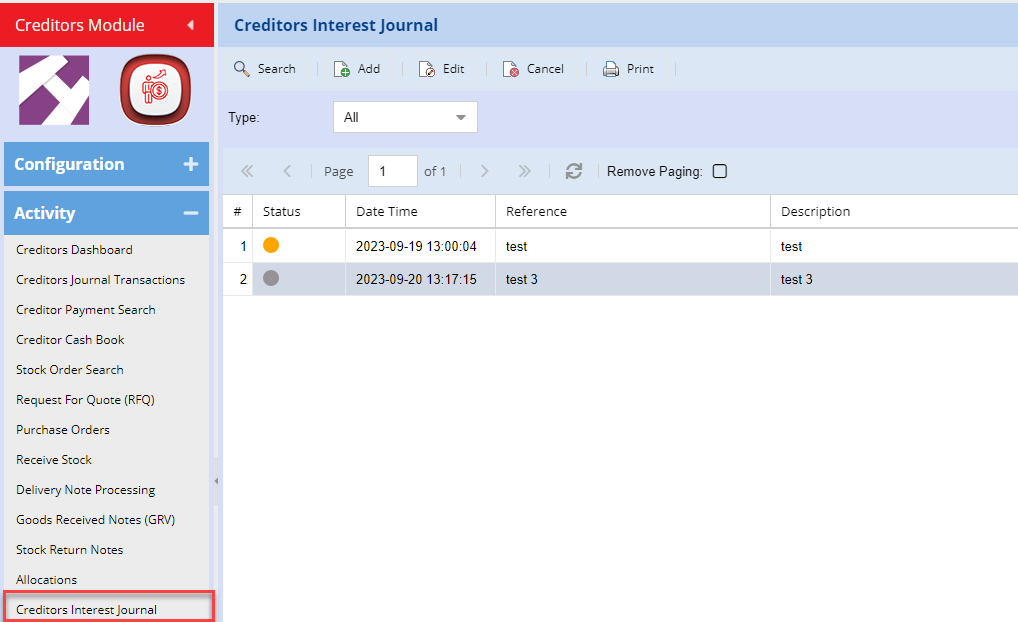
Task: Go to the last page
Action: pos(525,171)
